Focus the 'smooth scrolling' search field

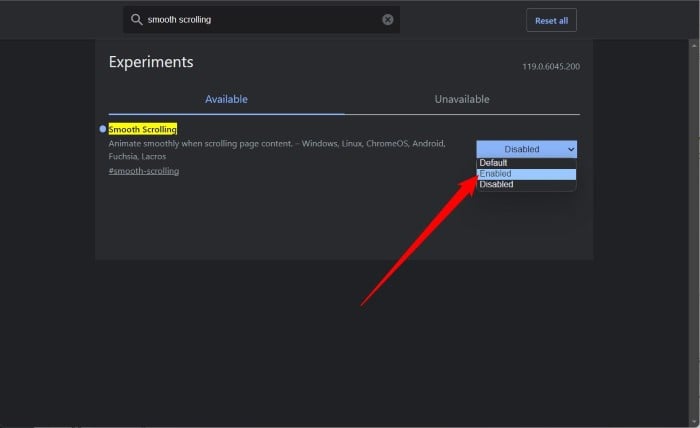pos(260,20)
